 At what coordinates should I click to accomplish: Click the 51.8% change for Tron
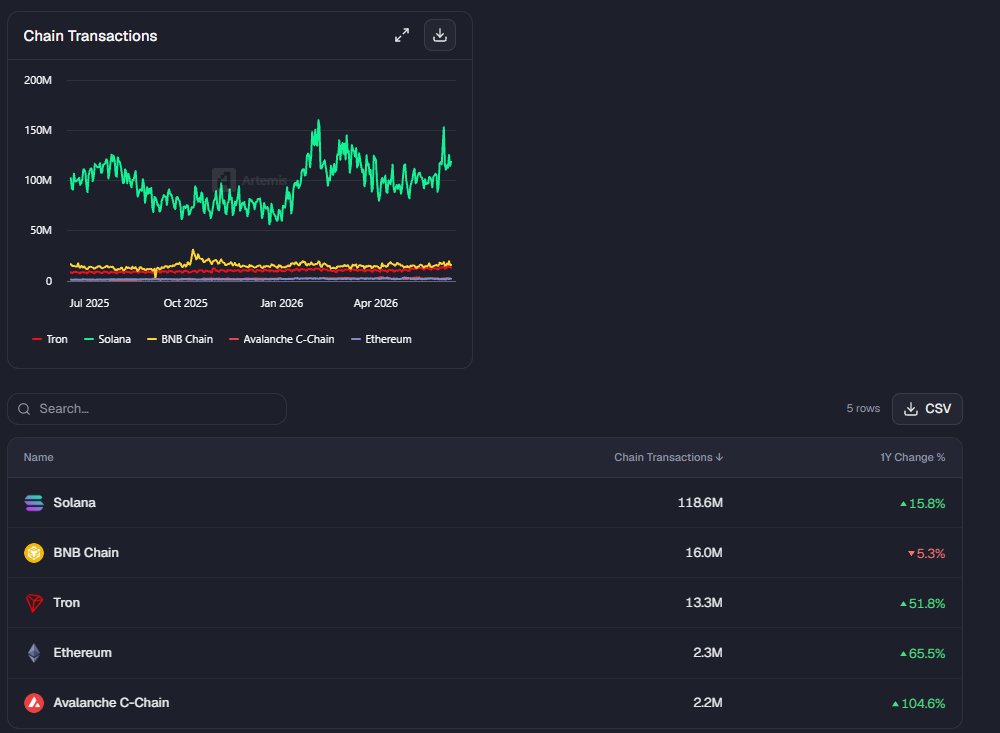pos(922,603)
